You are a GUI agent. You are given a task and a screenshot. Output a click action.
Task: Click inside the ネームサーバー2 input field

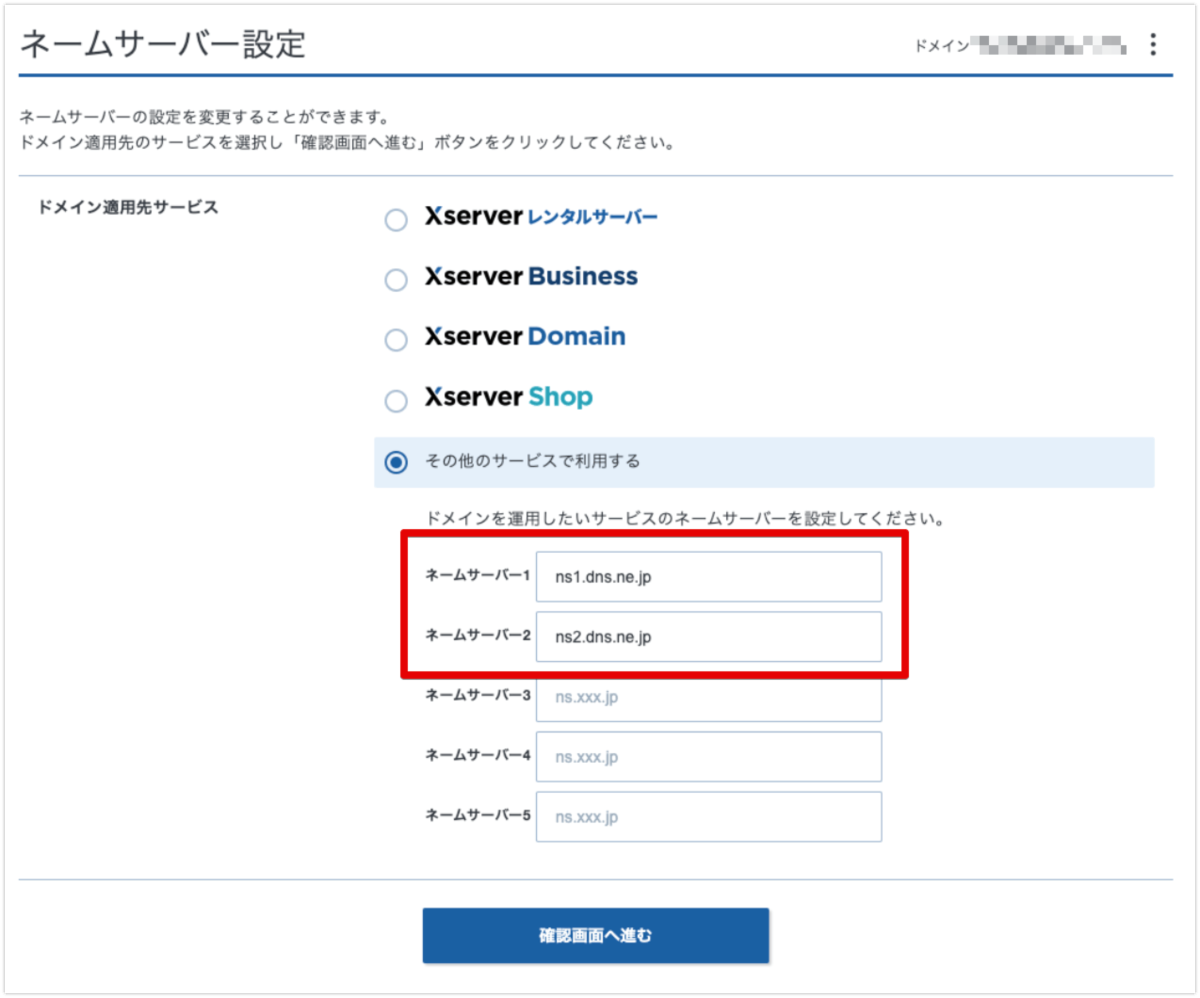708,636
